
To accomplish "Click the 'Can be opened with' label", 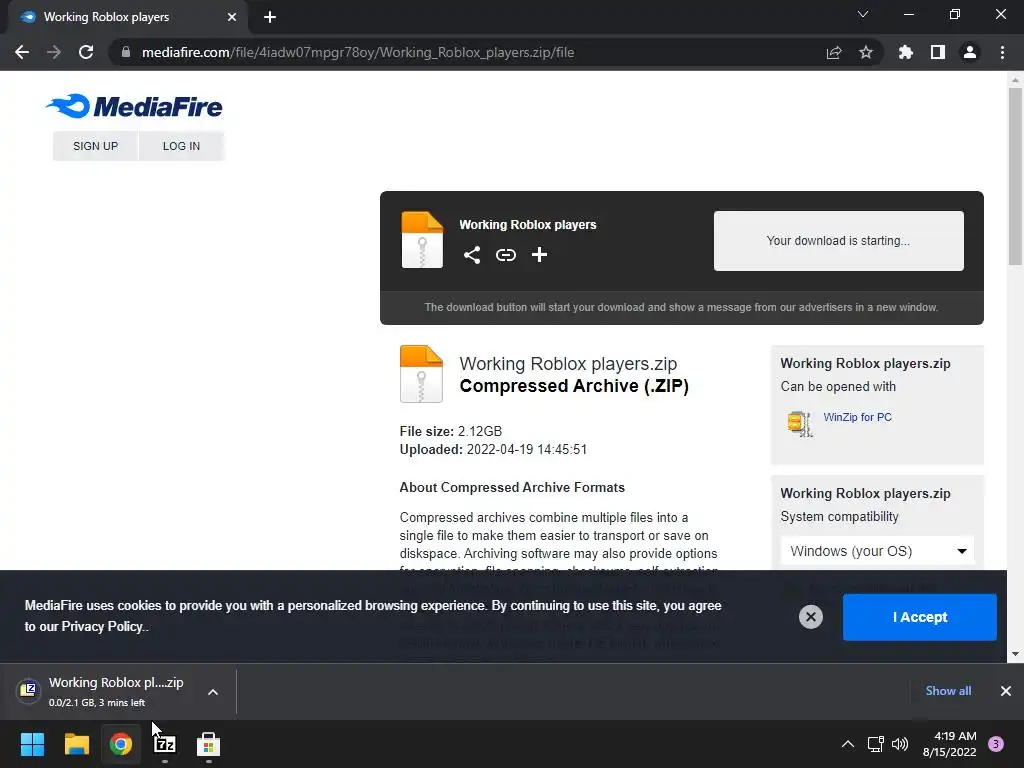I will [838, 387].
